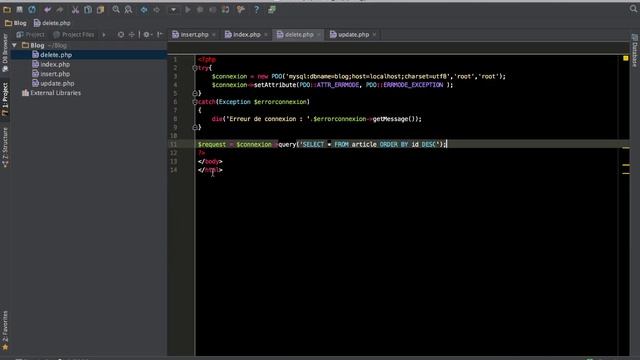
Task: Open the run configuration dropdown
Action: click(173, 9)
